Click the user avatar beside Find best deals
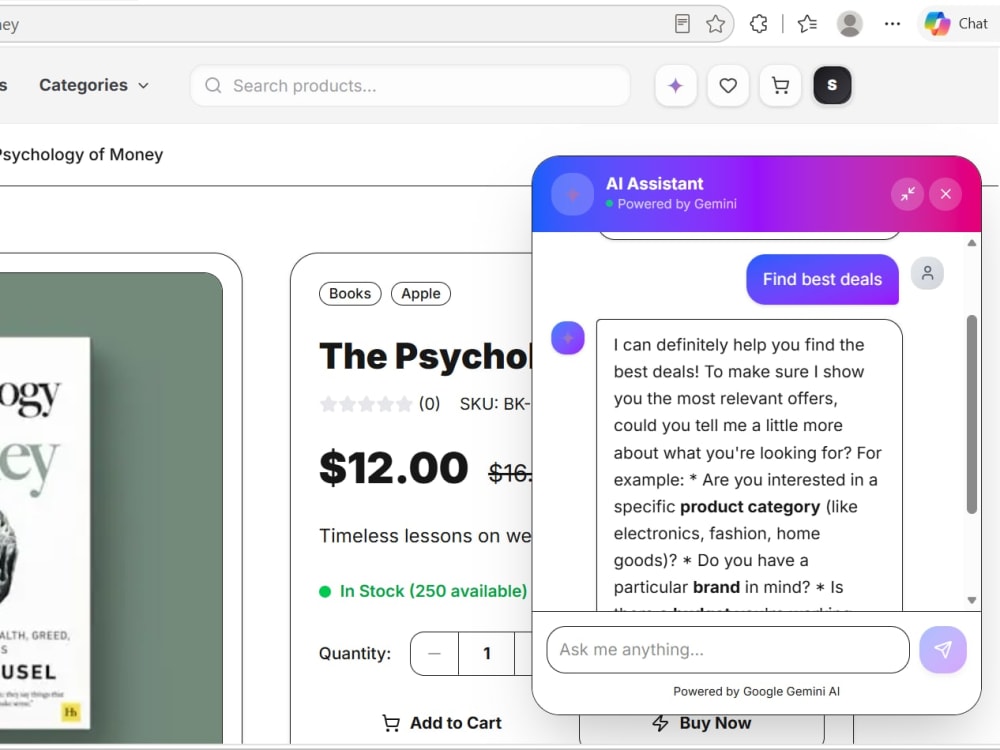Screen dimensions: 1000x750 (x=927, y=274)
